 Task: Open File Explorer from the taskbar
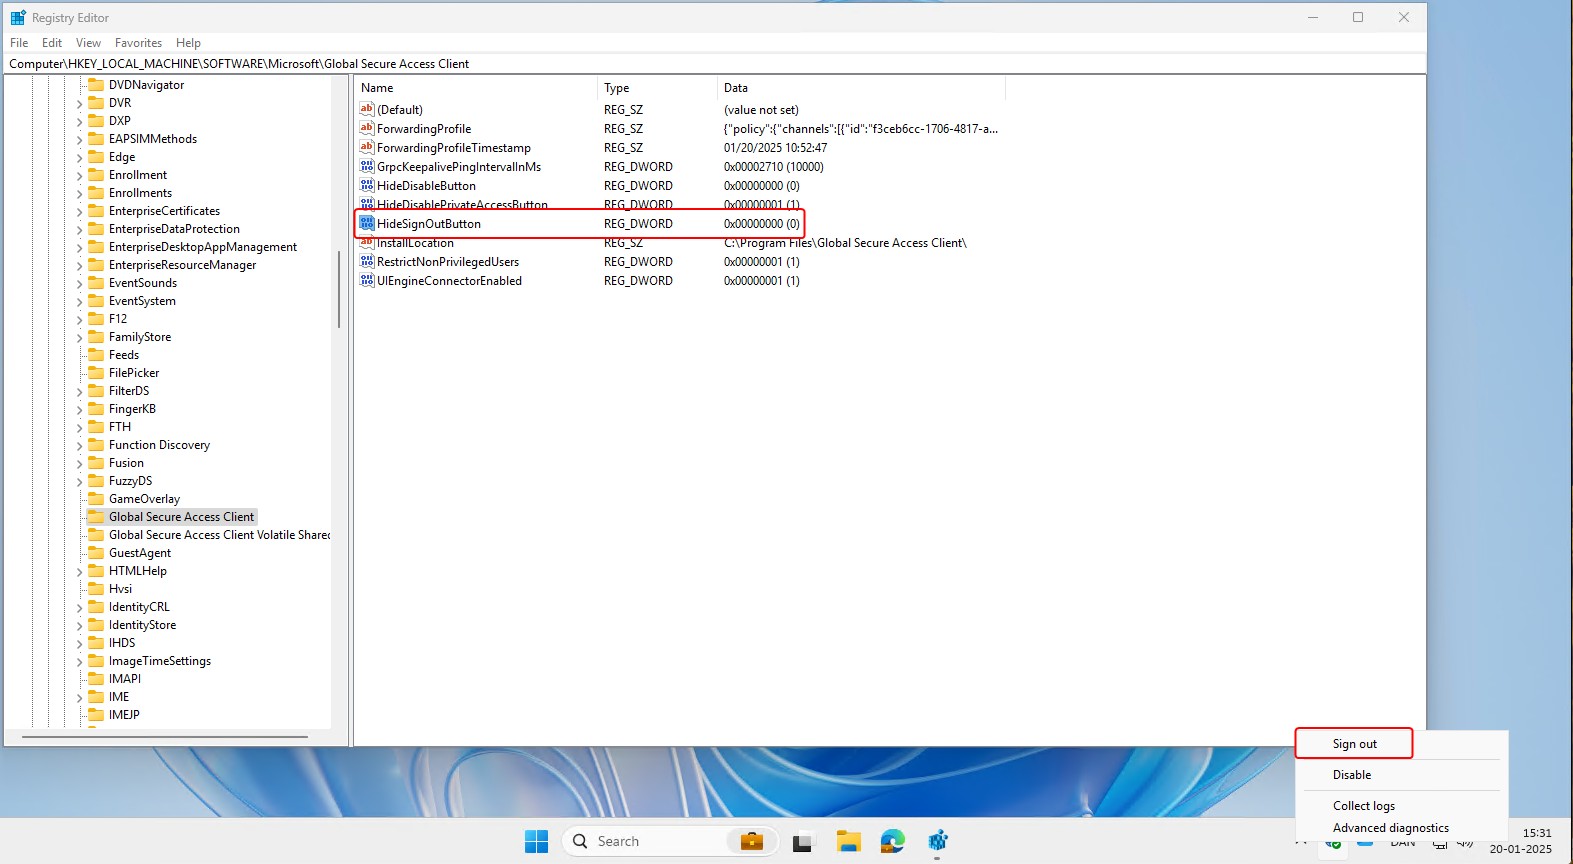pyautogui.click(x=849, y=841)
